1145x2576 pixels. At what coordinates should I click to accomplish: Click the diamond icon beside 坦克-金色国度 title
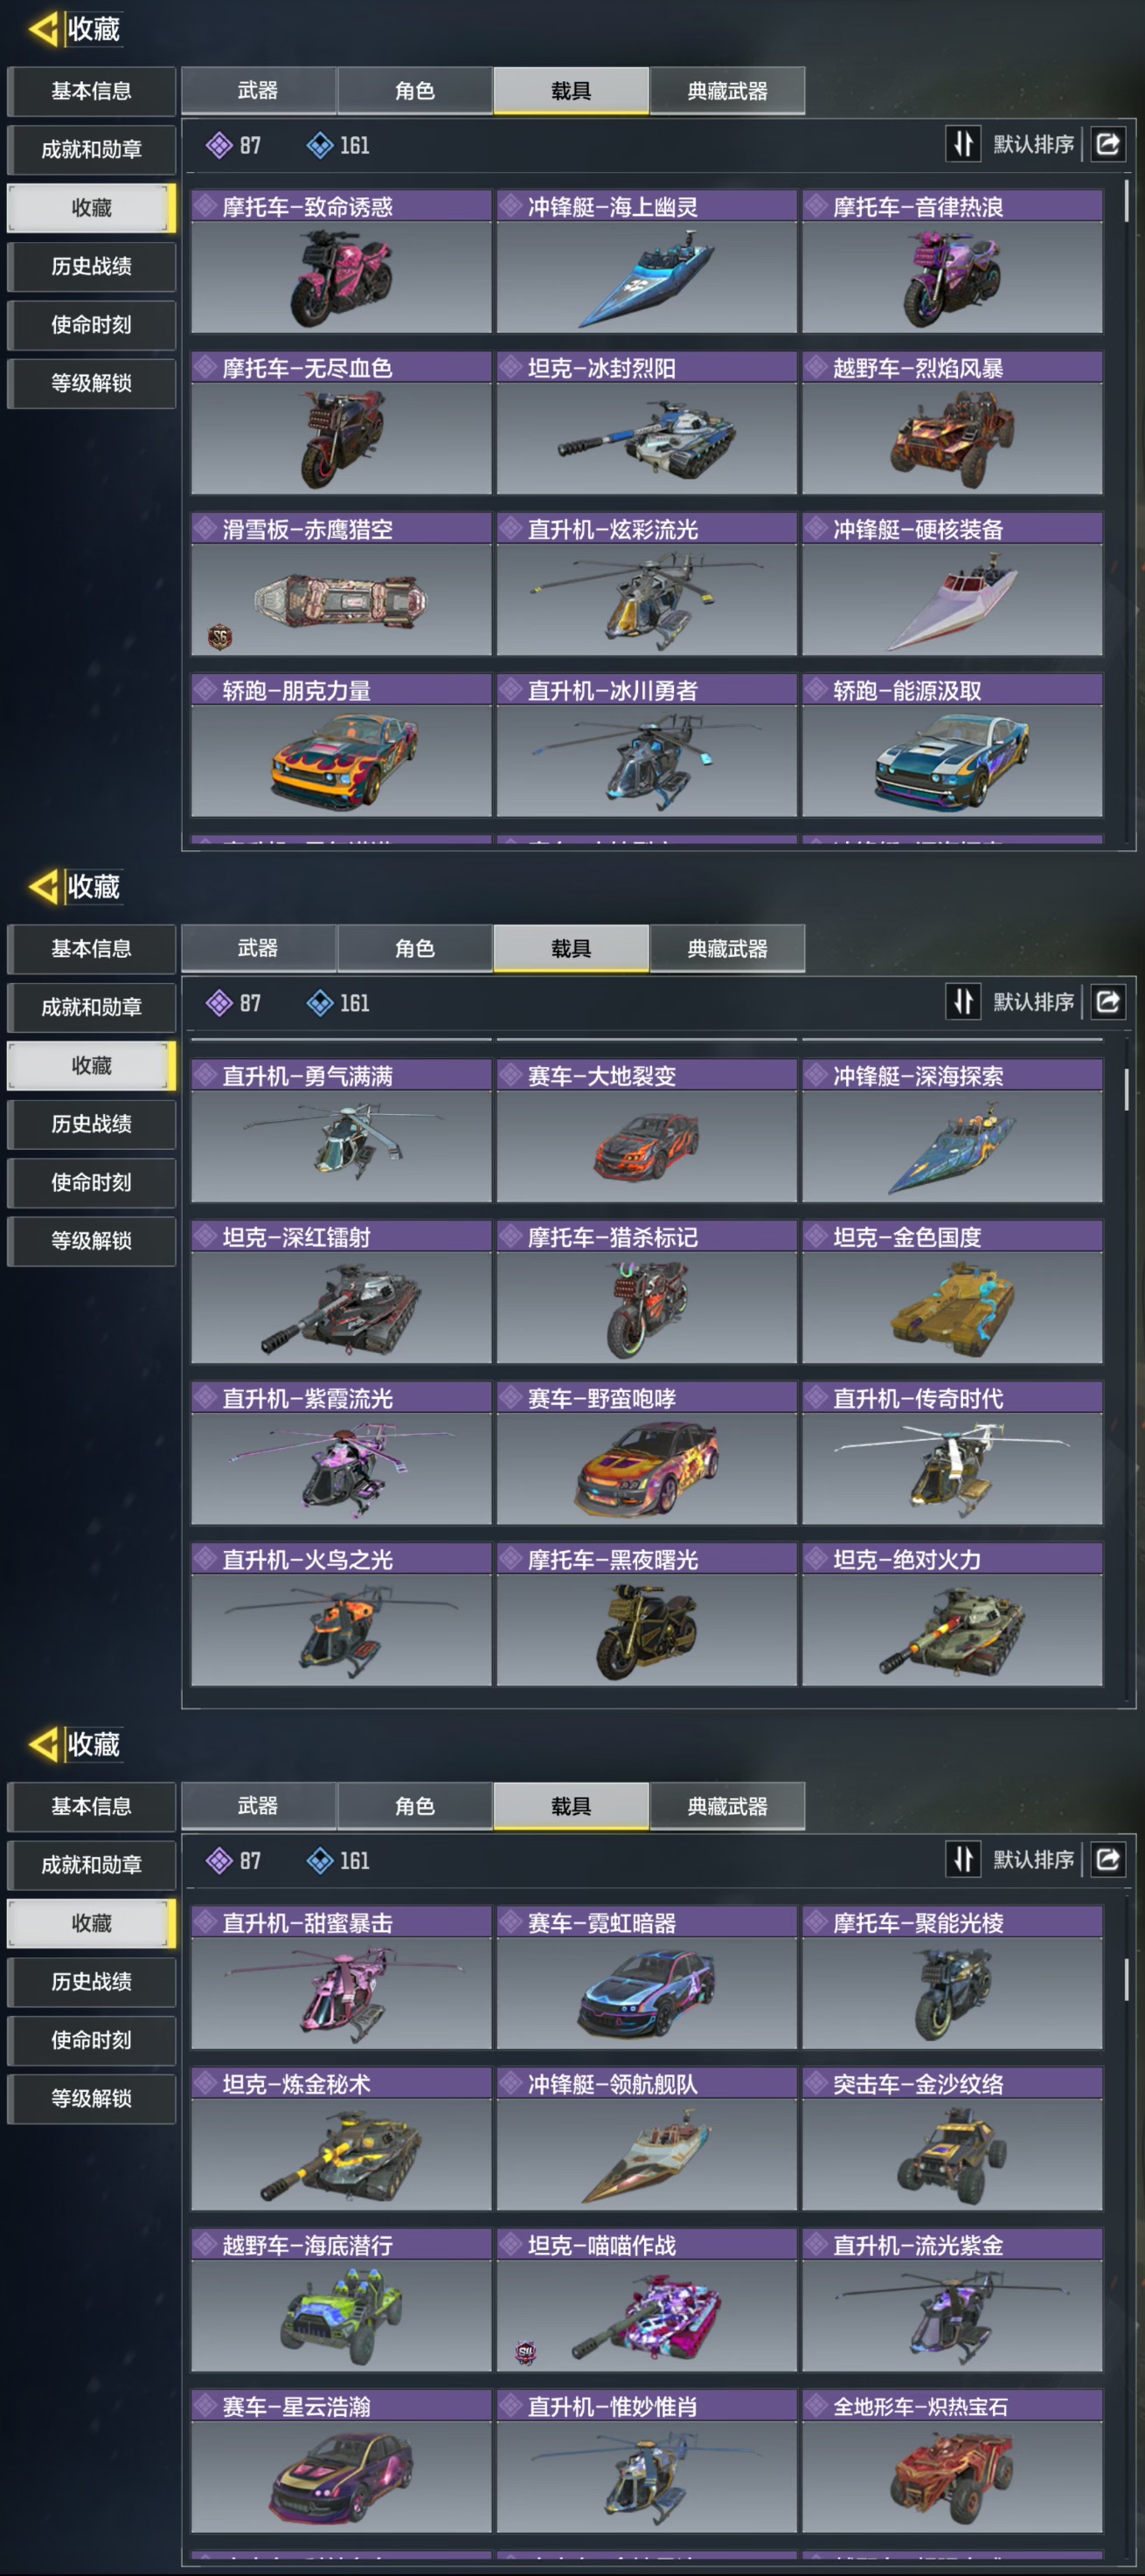tap(817, 1237)
